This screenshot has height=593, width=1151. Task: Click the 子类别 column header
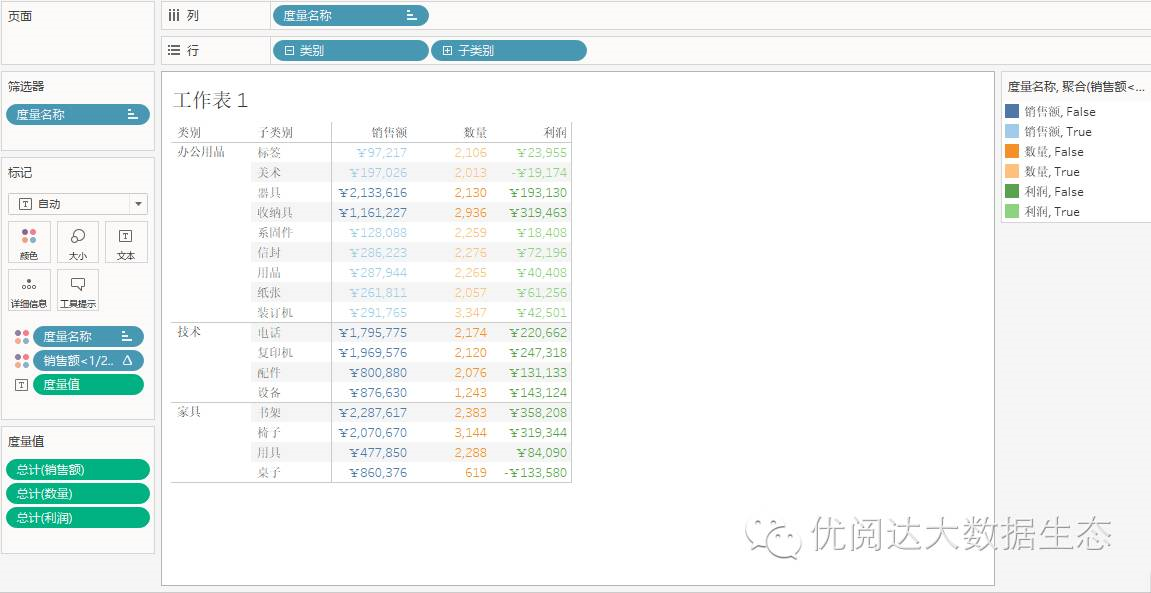tap(275, 133)
